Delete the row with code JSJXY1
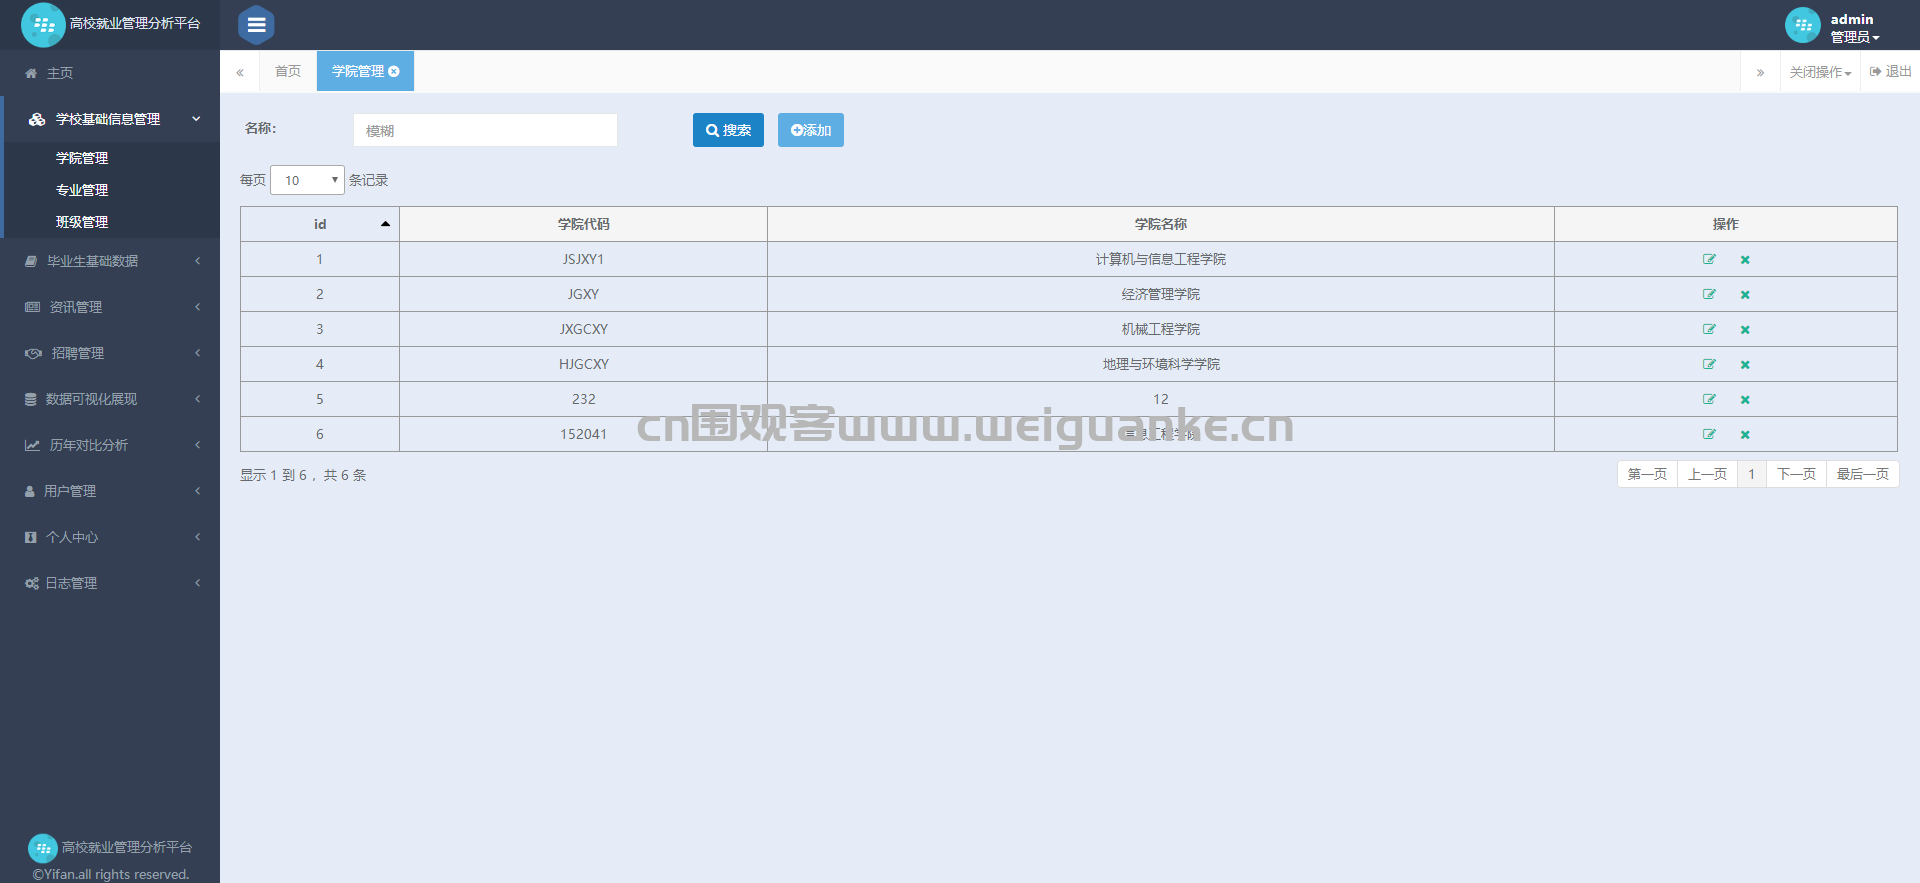1920x883 pixels. [1745, 260]
